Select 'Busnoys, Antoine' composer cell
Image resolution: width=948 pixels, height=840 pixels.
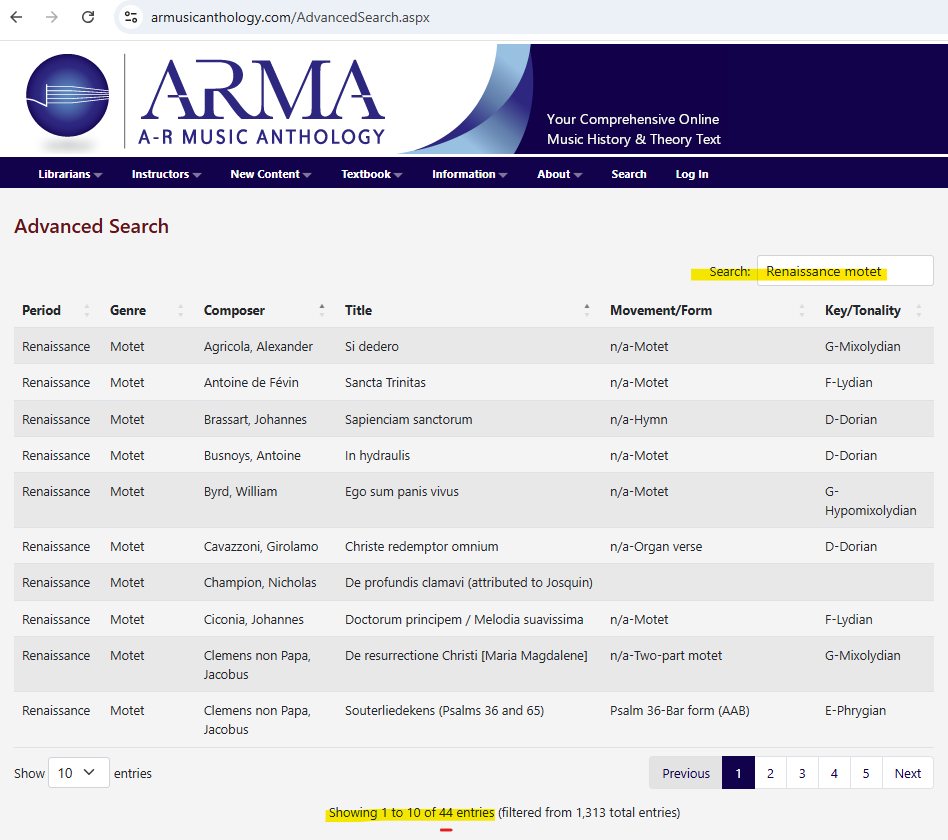pos(252,455)
